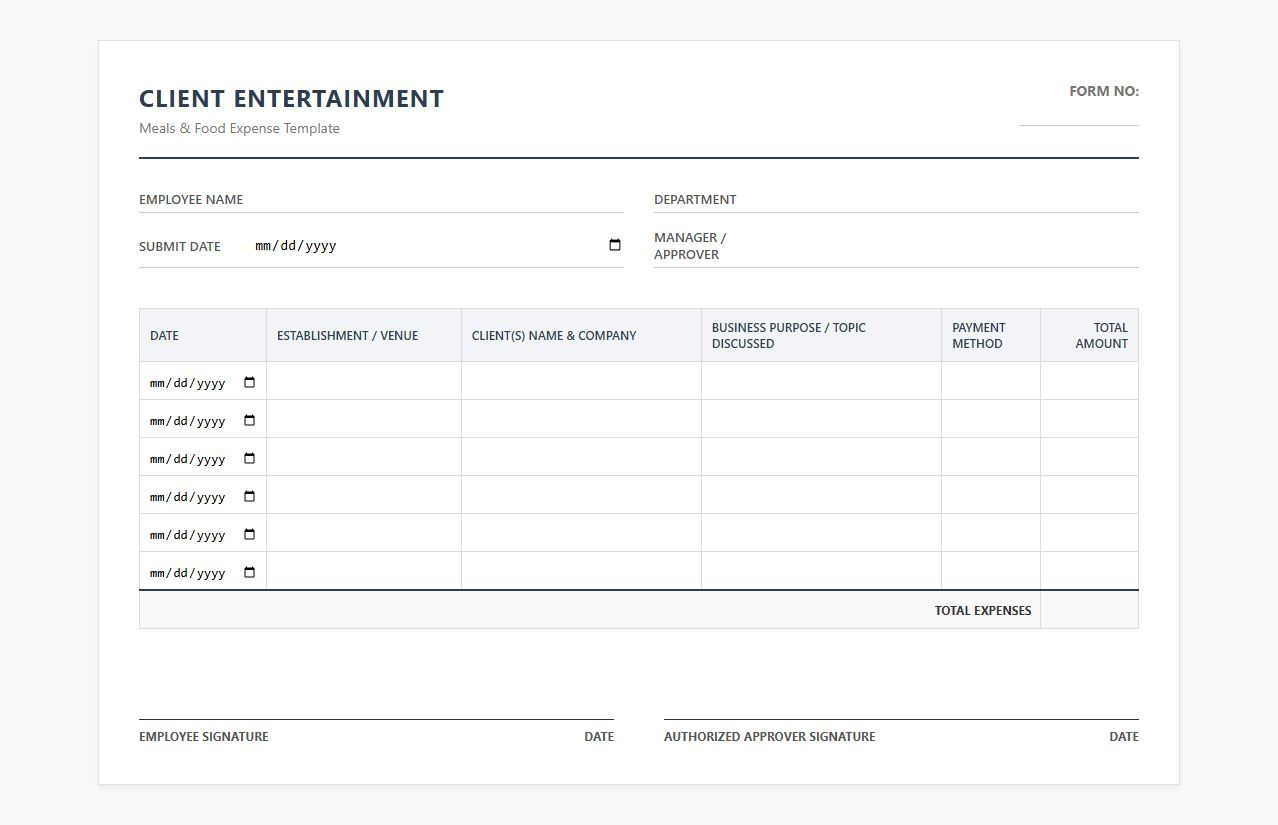Image resolution: width=1278 pixels, height=825 pixels.
Task: Click third row Business Purpose cell
Action: point(821,457)
